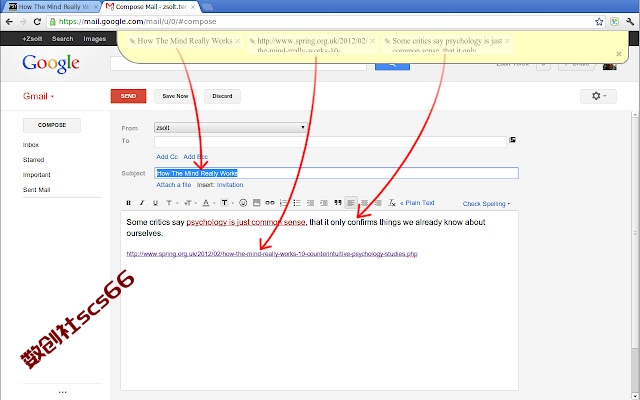640x400 pixels.
Task: Open the Gmail dropdown label
Action: [38, 96]
